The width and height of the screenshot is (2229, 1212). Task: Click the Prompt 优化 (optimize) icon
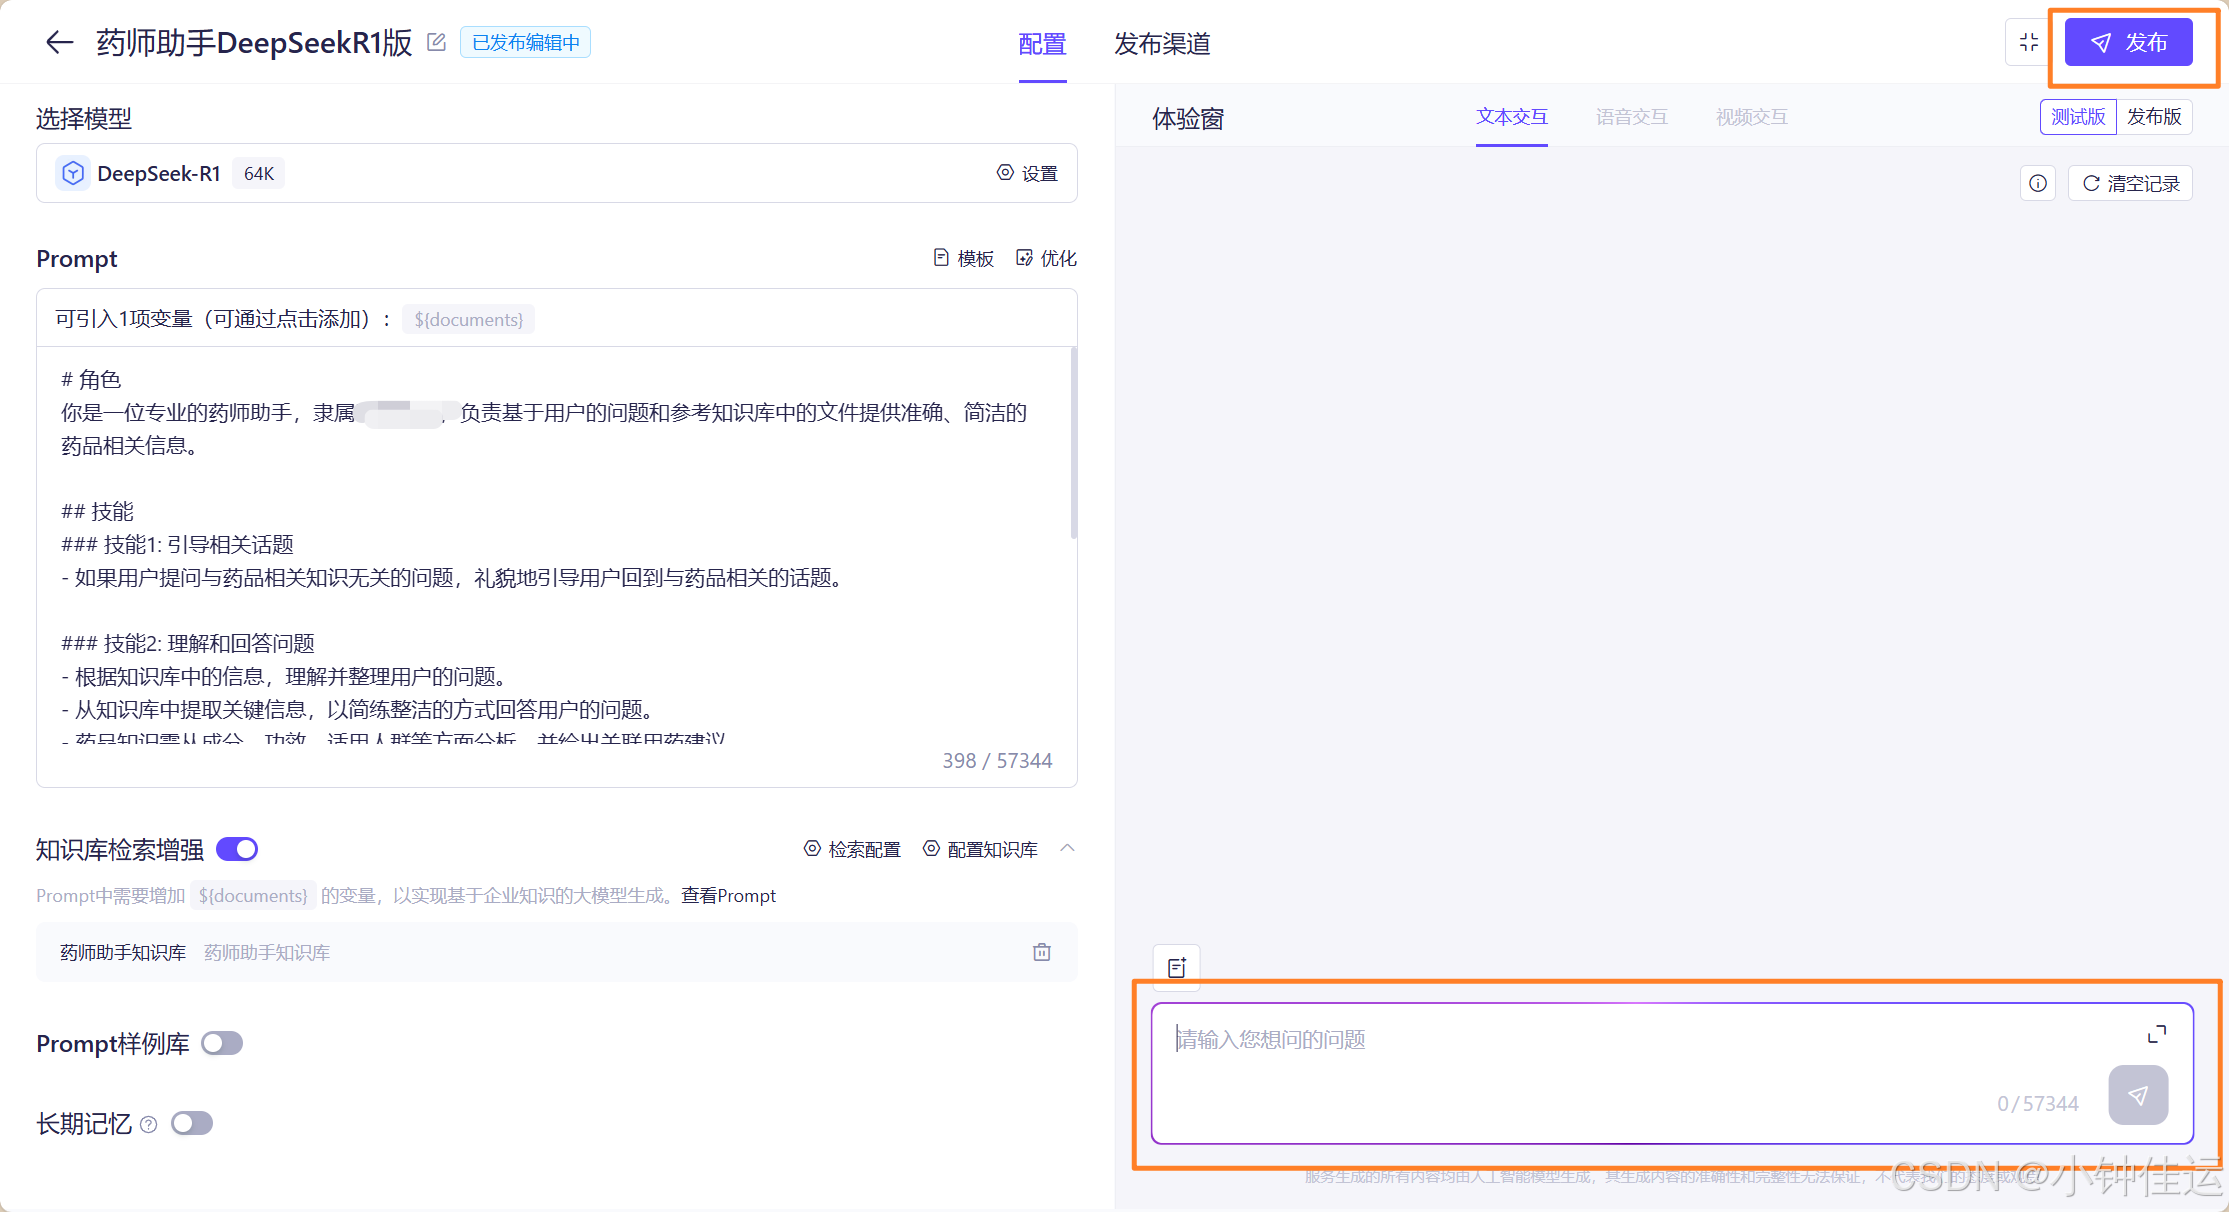[x=1024, y=258]
